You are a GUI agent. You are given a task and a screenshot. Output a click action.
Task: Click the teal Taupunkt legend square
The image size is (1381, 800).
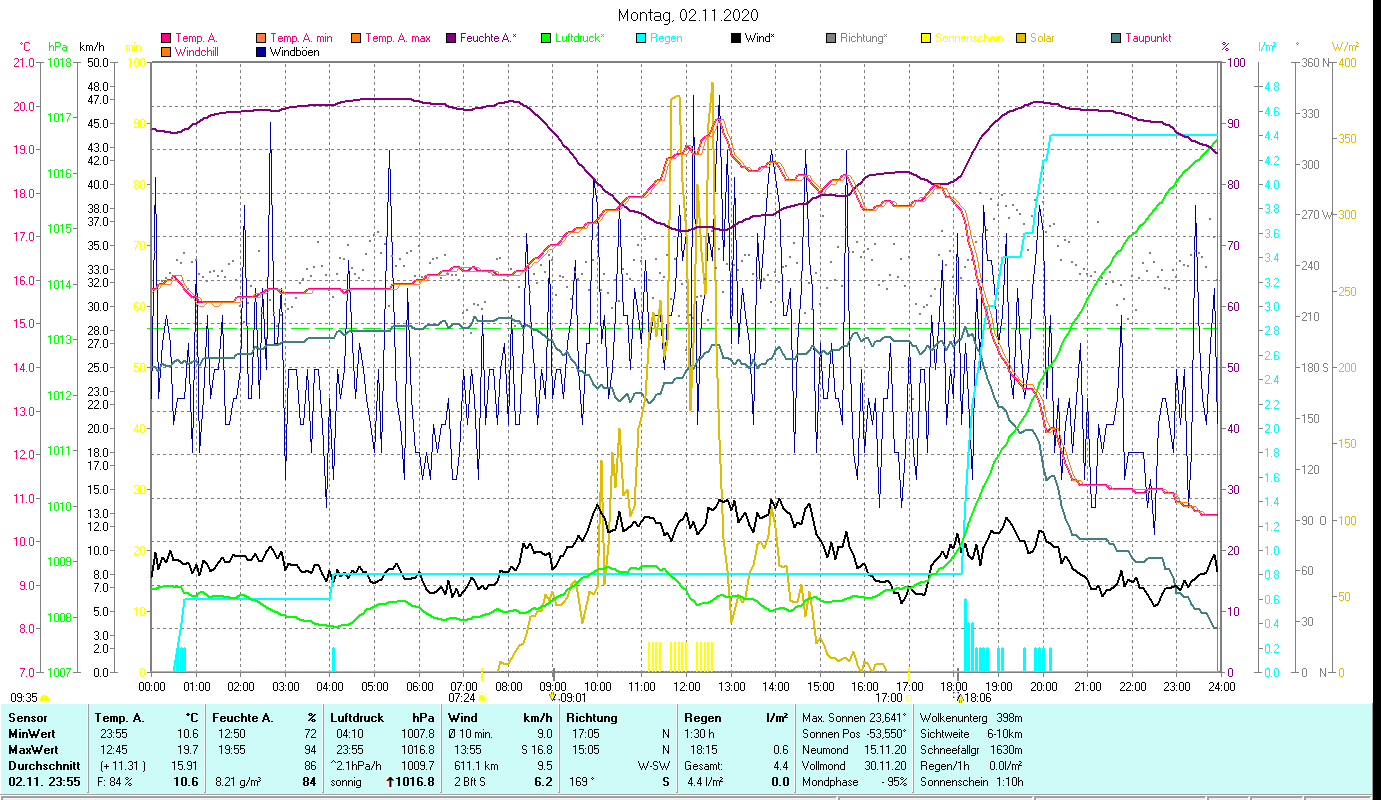[x=1116, y=39]
